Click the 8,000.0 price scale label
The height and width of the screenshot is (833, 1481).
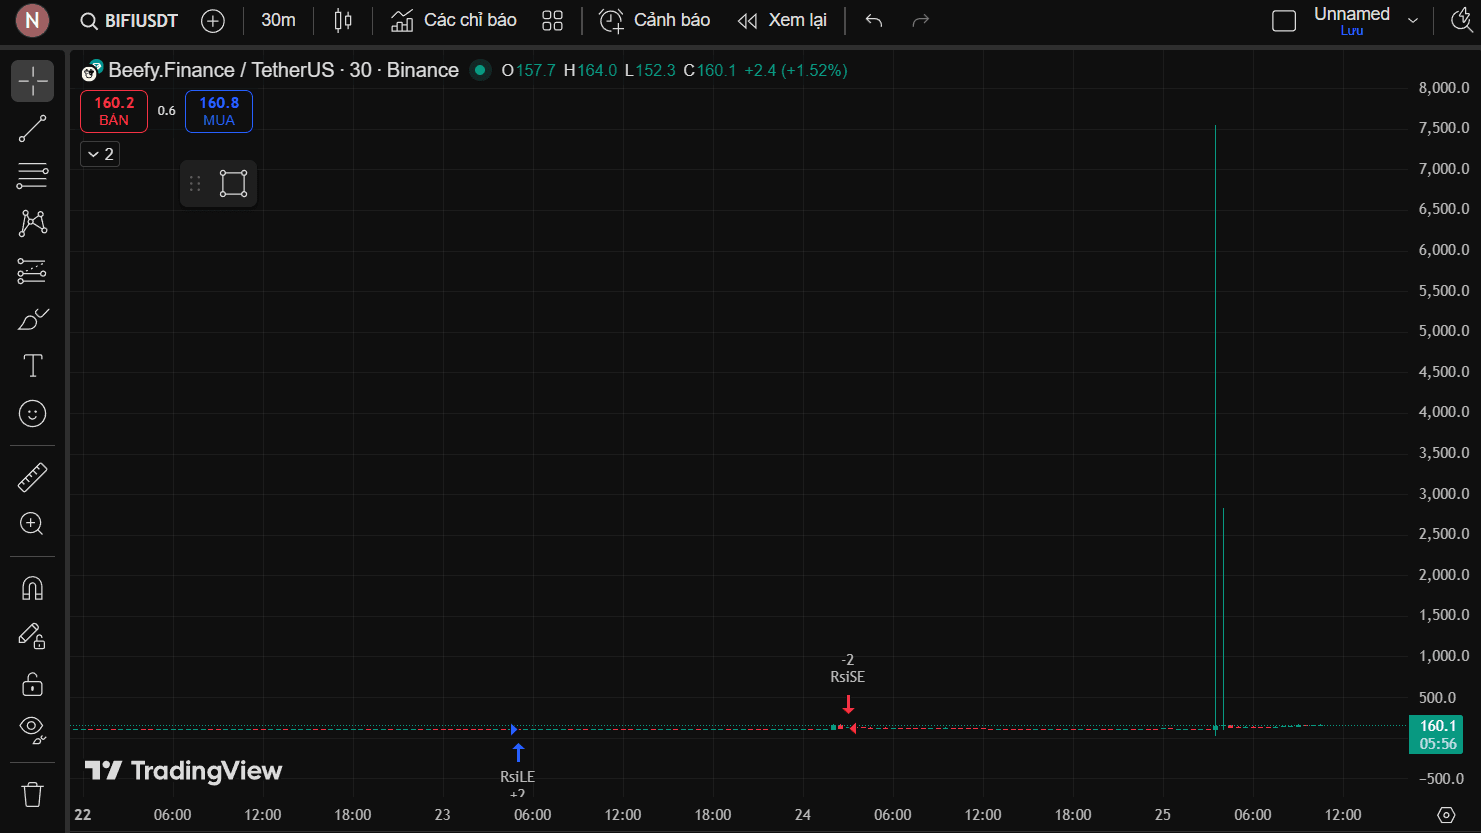click(1444, 88)
